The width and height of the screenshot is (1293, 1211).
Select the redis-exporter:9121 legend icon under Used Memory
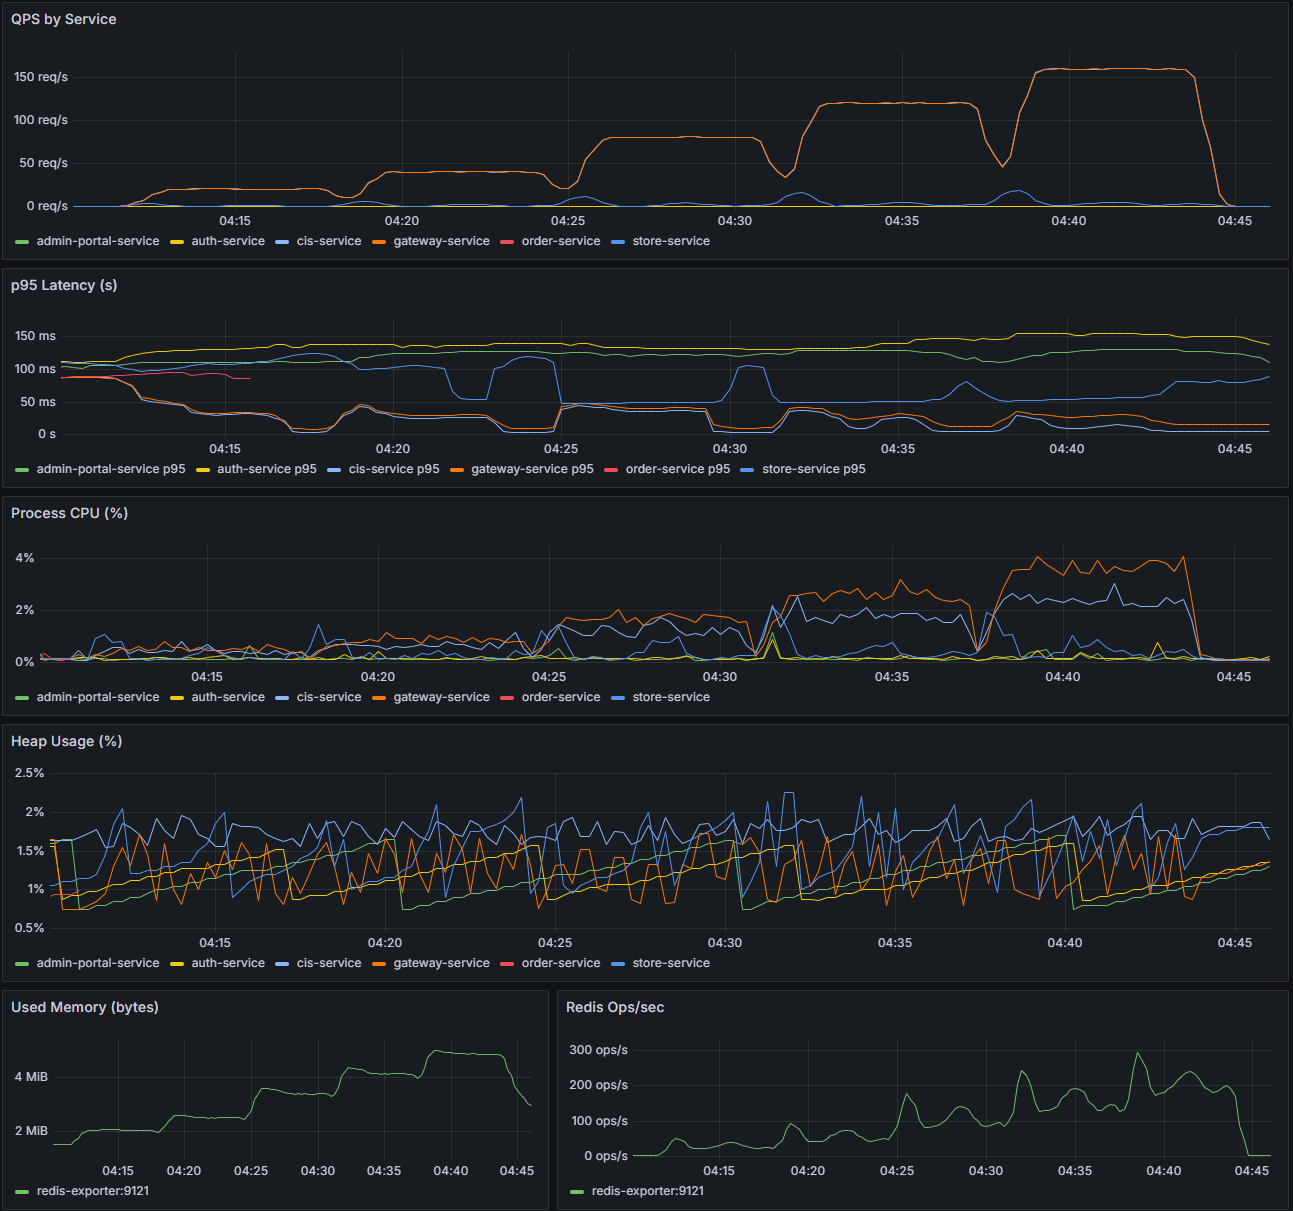pos(20,1191)
